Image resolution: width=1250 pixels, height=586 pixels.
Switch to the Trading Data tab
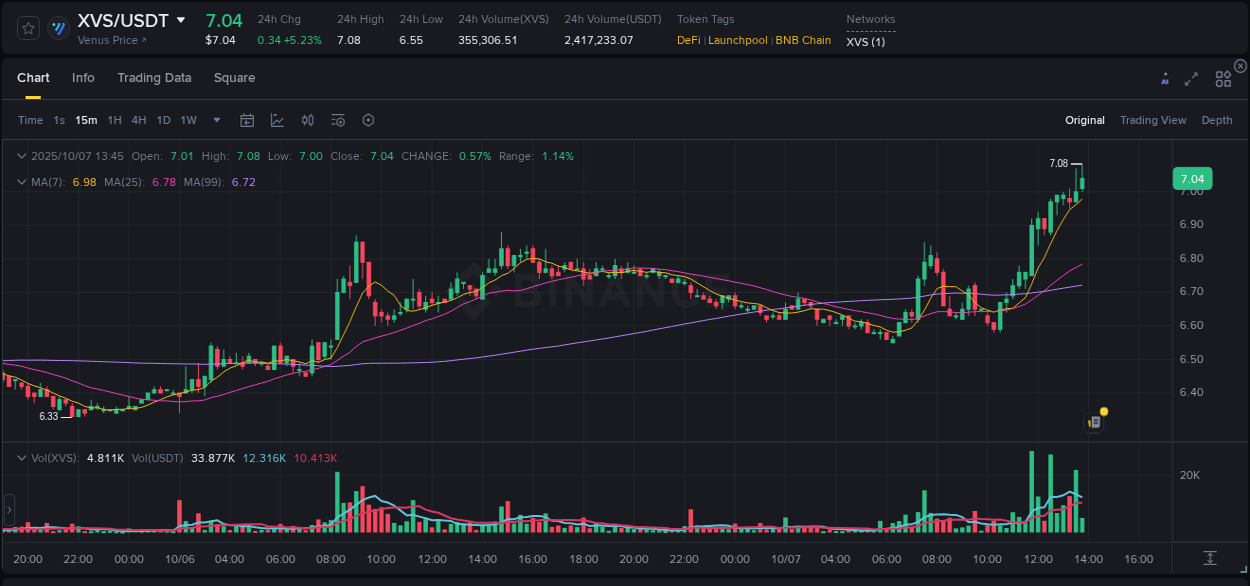click(x=154, y=77)
